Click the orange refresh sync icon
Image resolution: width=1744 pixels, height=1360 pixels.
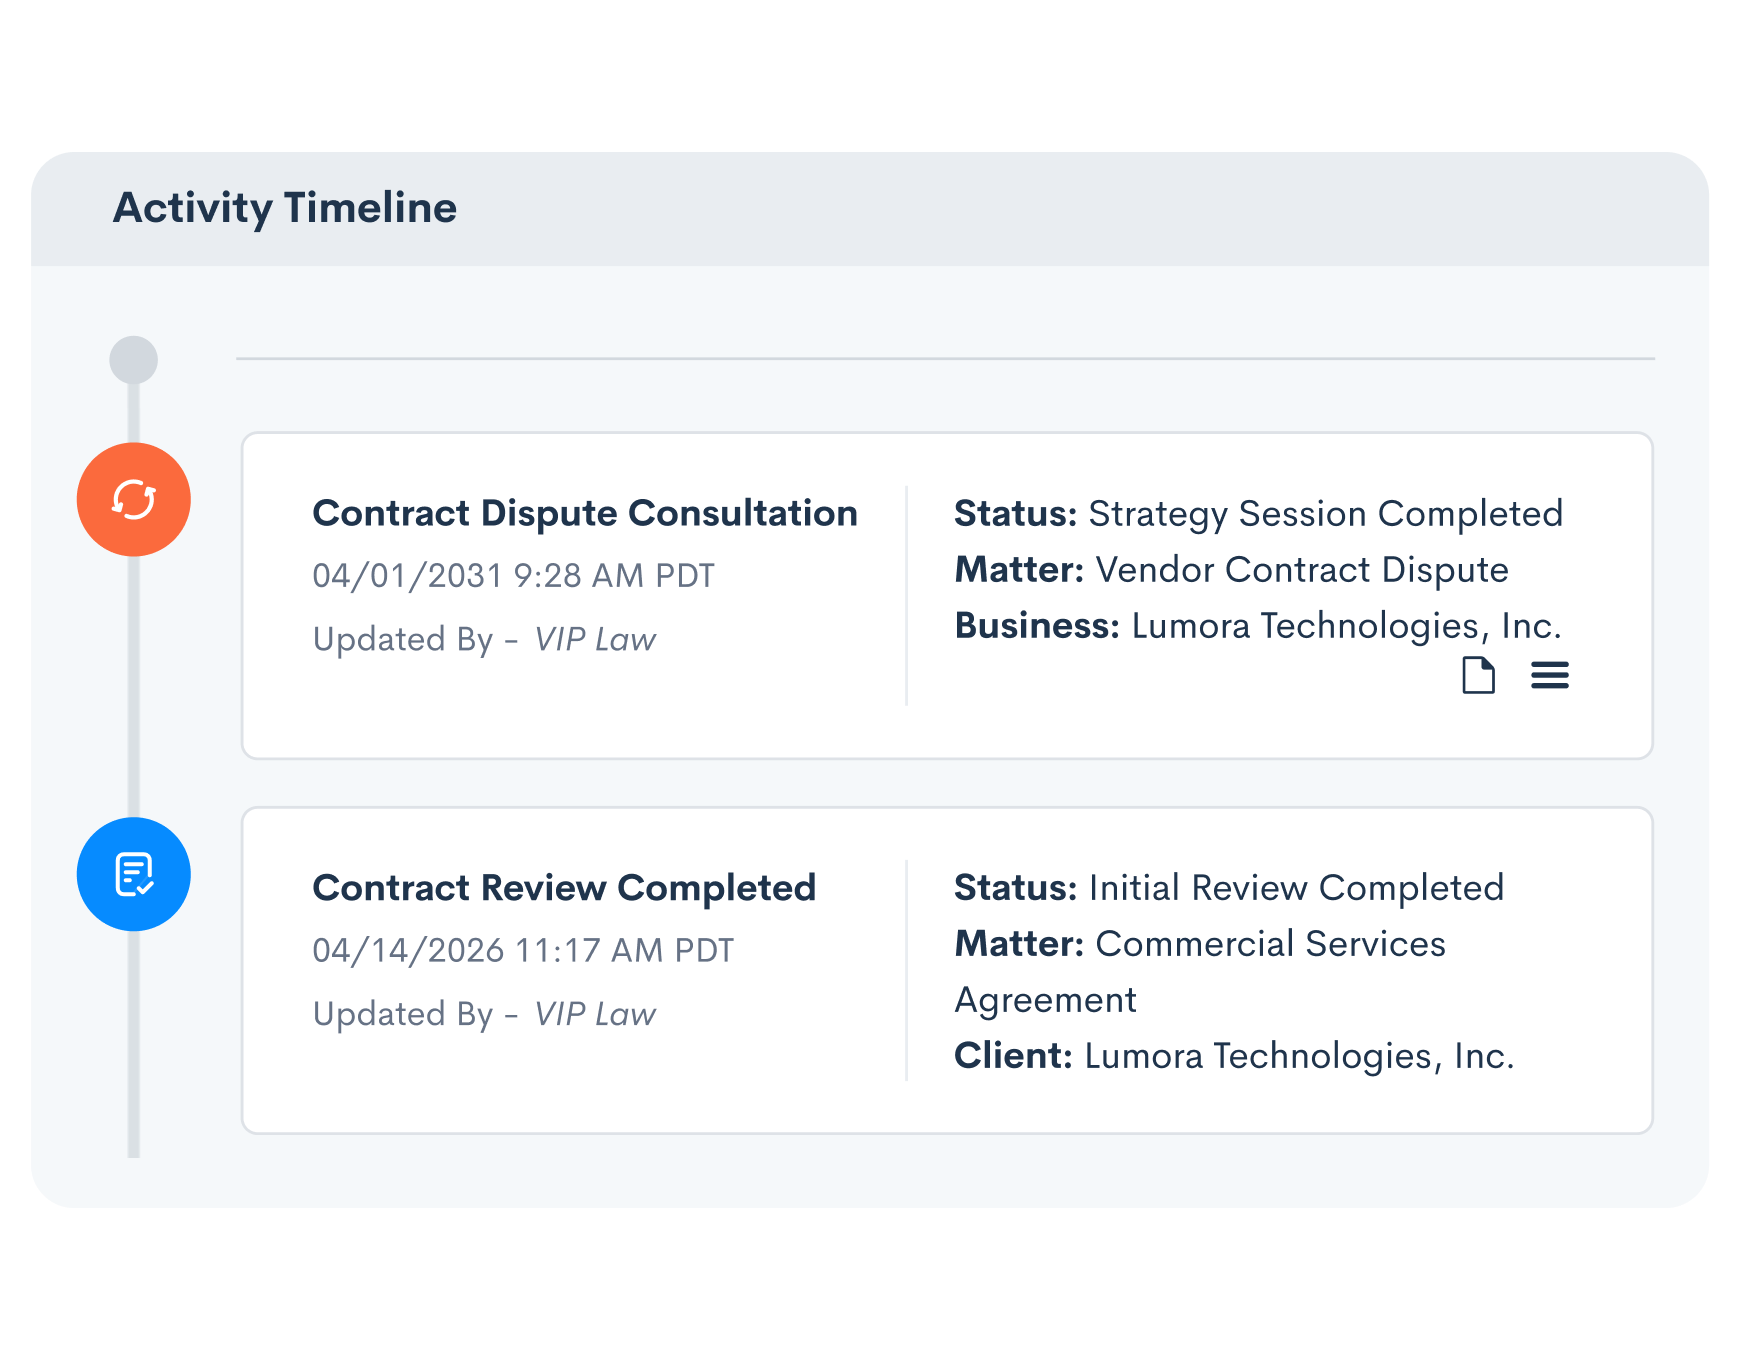point(133,499)
